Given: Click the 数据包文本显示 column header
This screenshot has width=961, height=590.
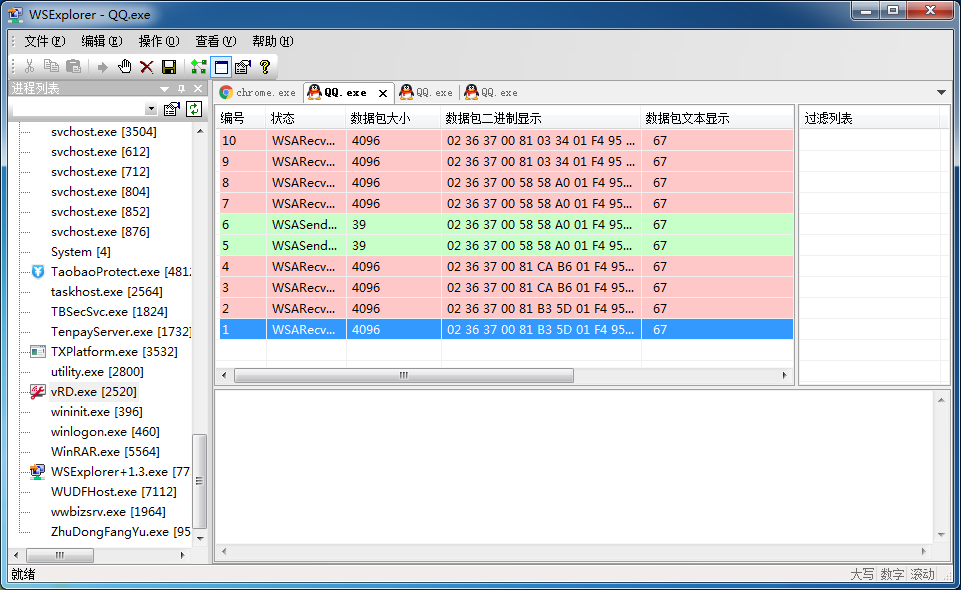Looking at the screenshot, I should (x=717, y=118).
